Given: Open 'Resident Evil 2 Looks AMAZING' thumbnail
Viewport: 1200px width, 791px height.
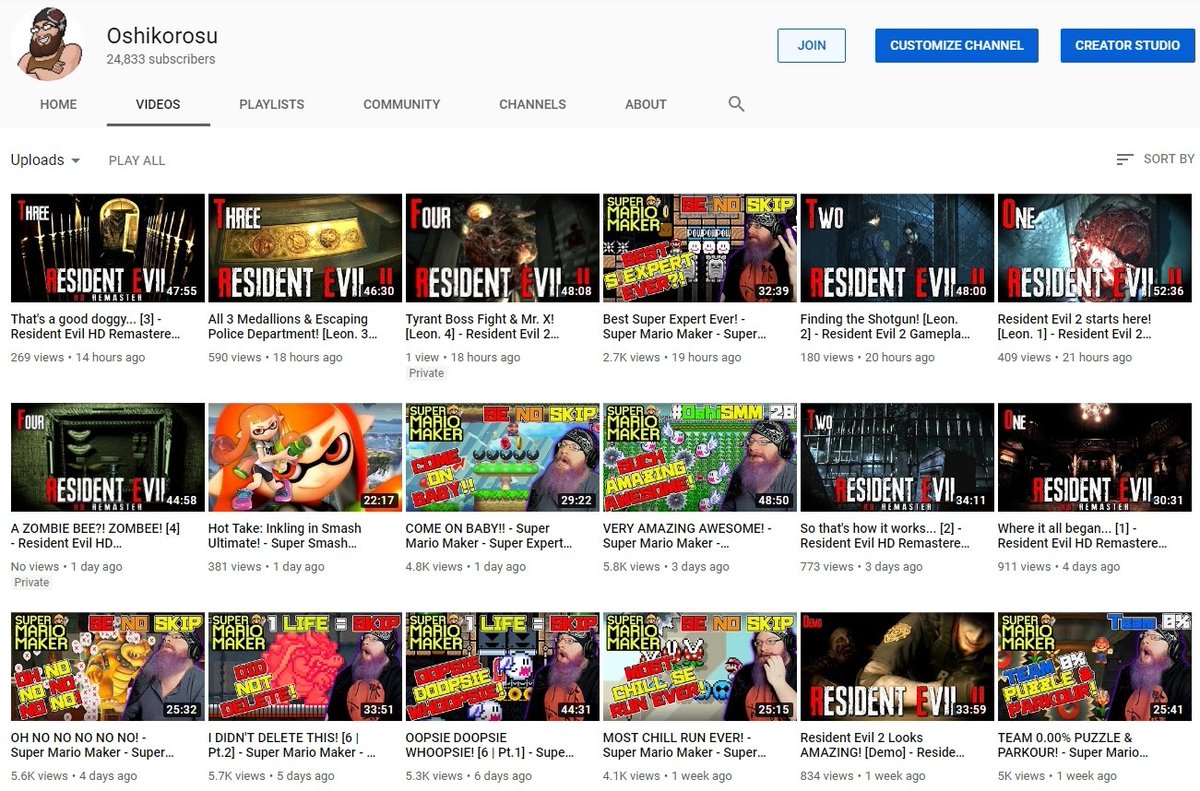Looking at the screenshot, I should click(x=897, y=666).
